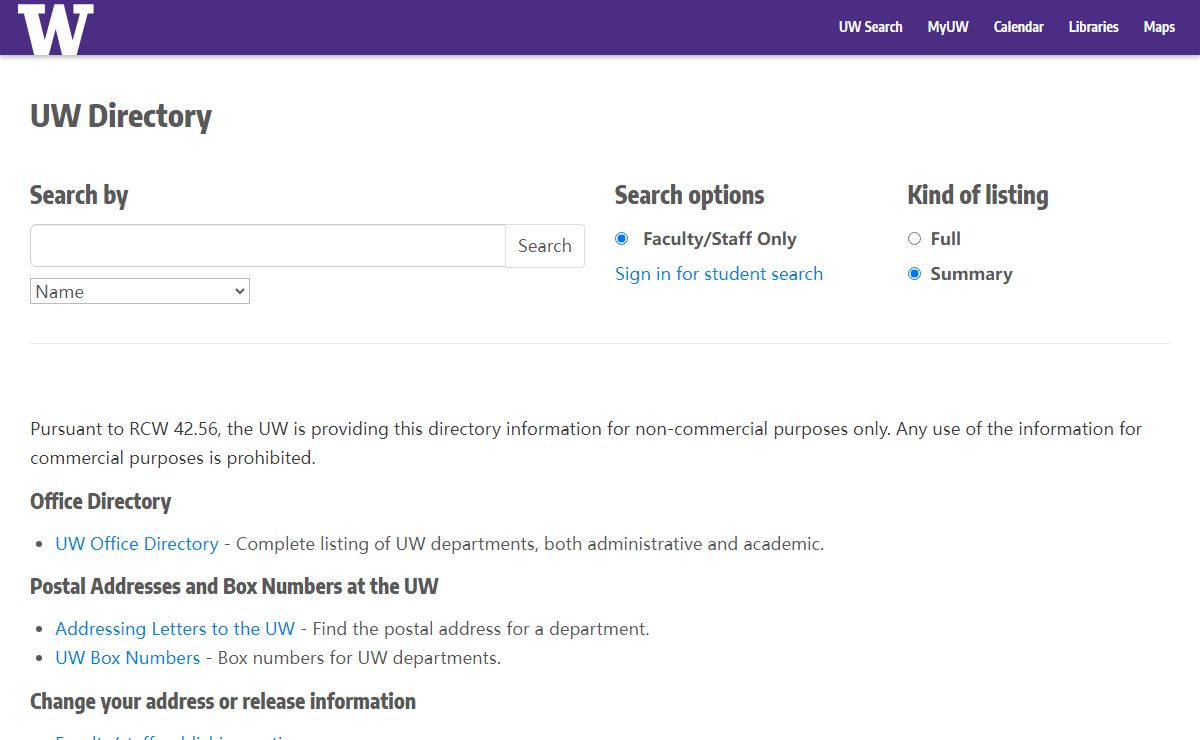Viewport: 1200px width, 740px height.
Task: Click the Kind of listing heading
Action: pyautogui.click(x=978, y=195)
